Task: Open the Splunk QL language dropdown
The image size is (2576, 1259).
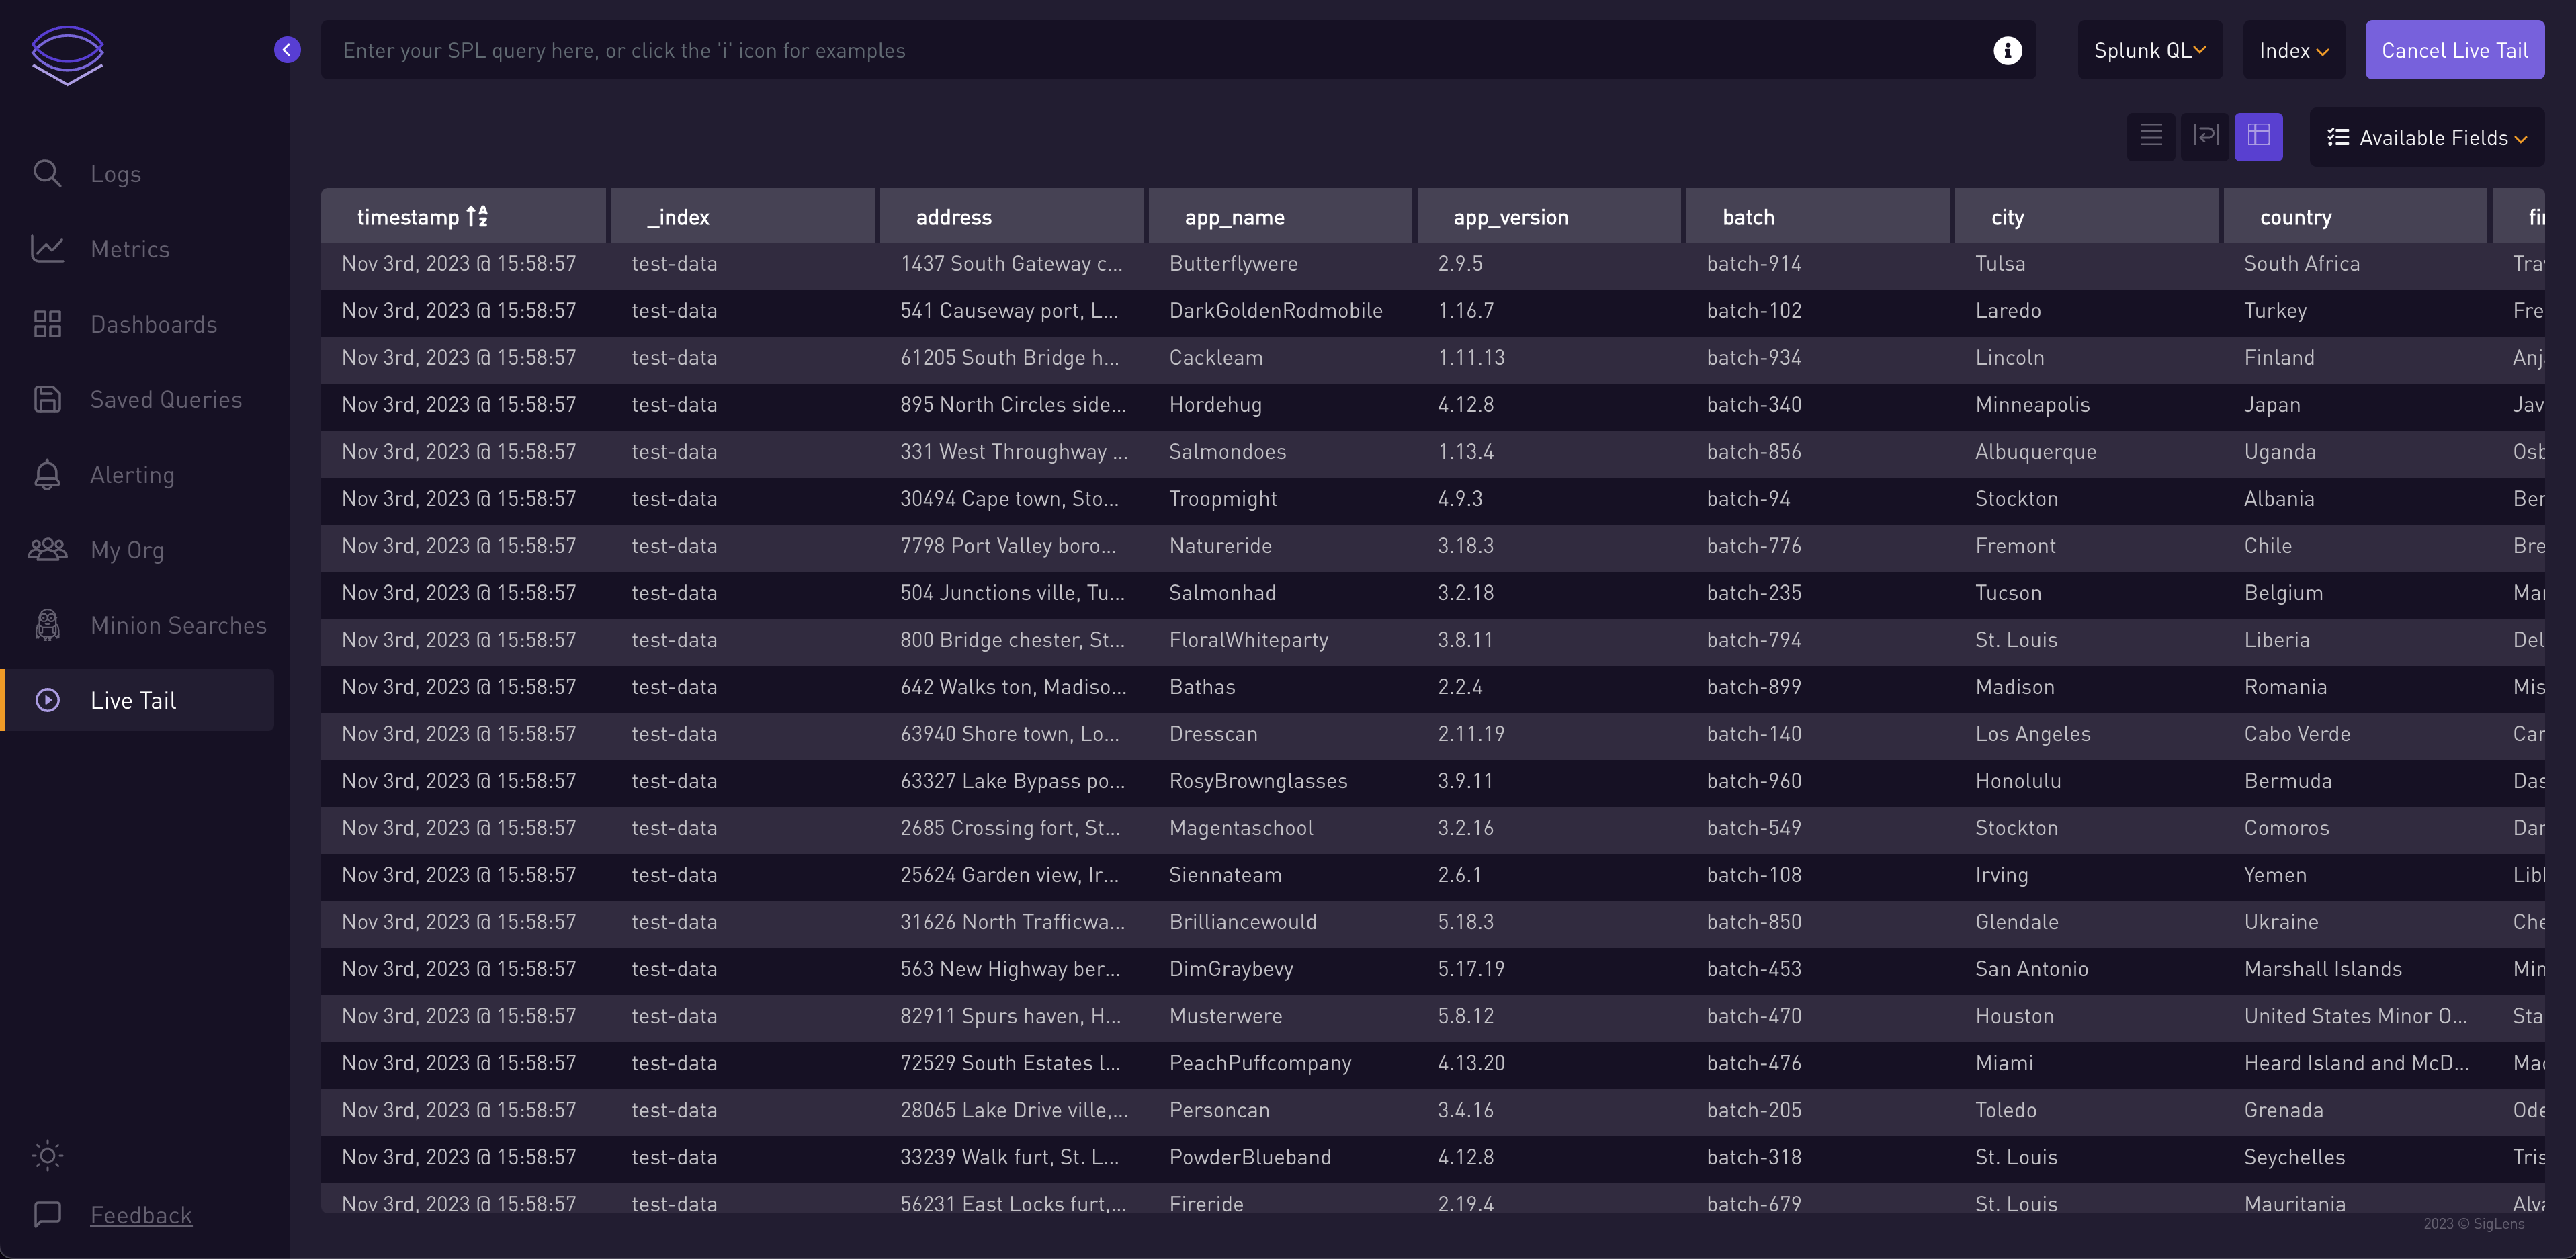Action: pos(2149,50)
